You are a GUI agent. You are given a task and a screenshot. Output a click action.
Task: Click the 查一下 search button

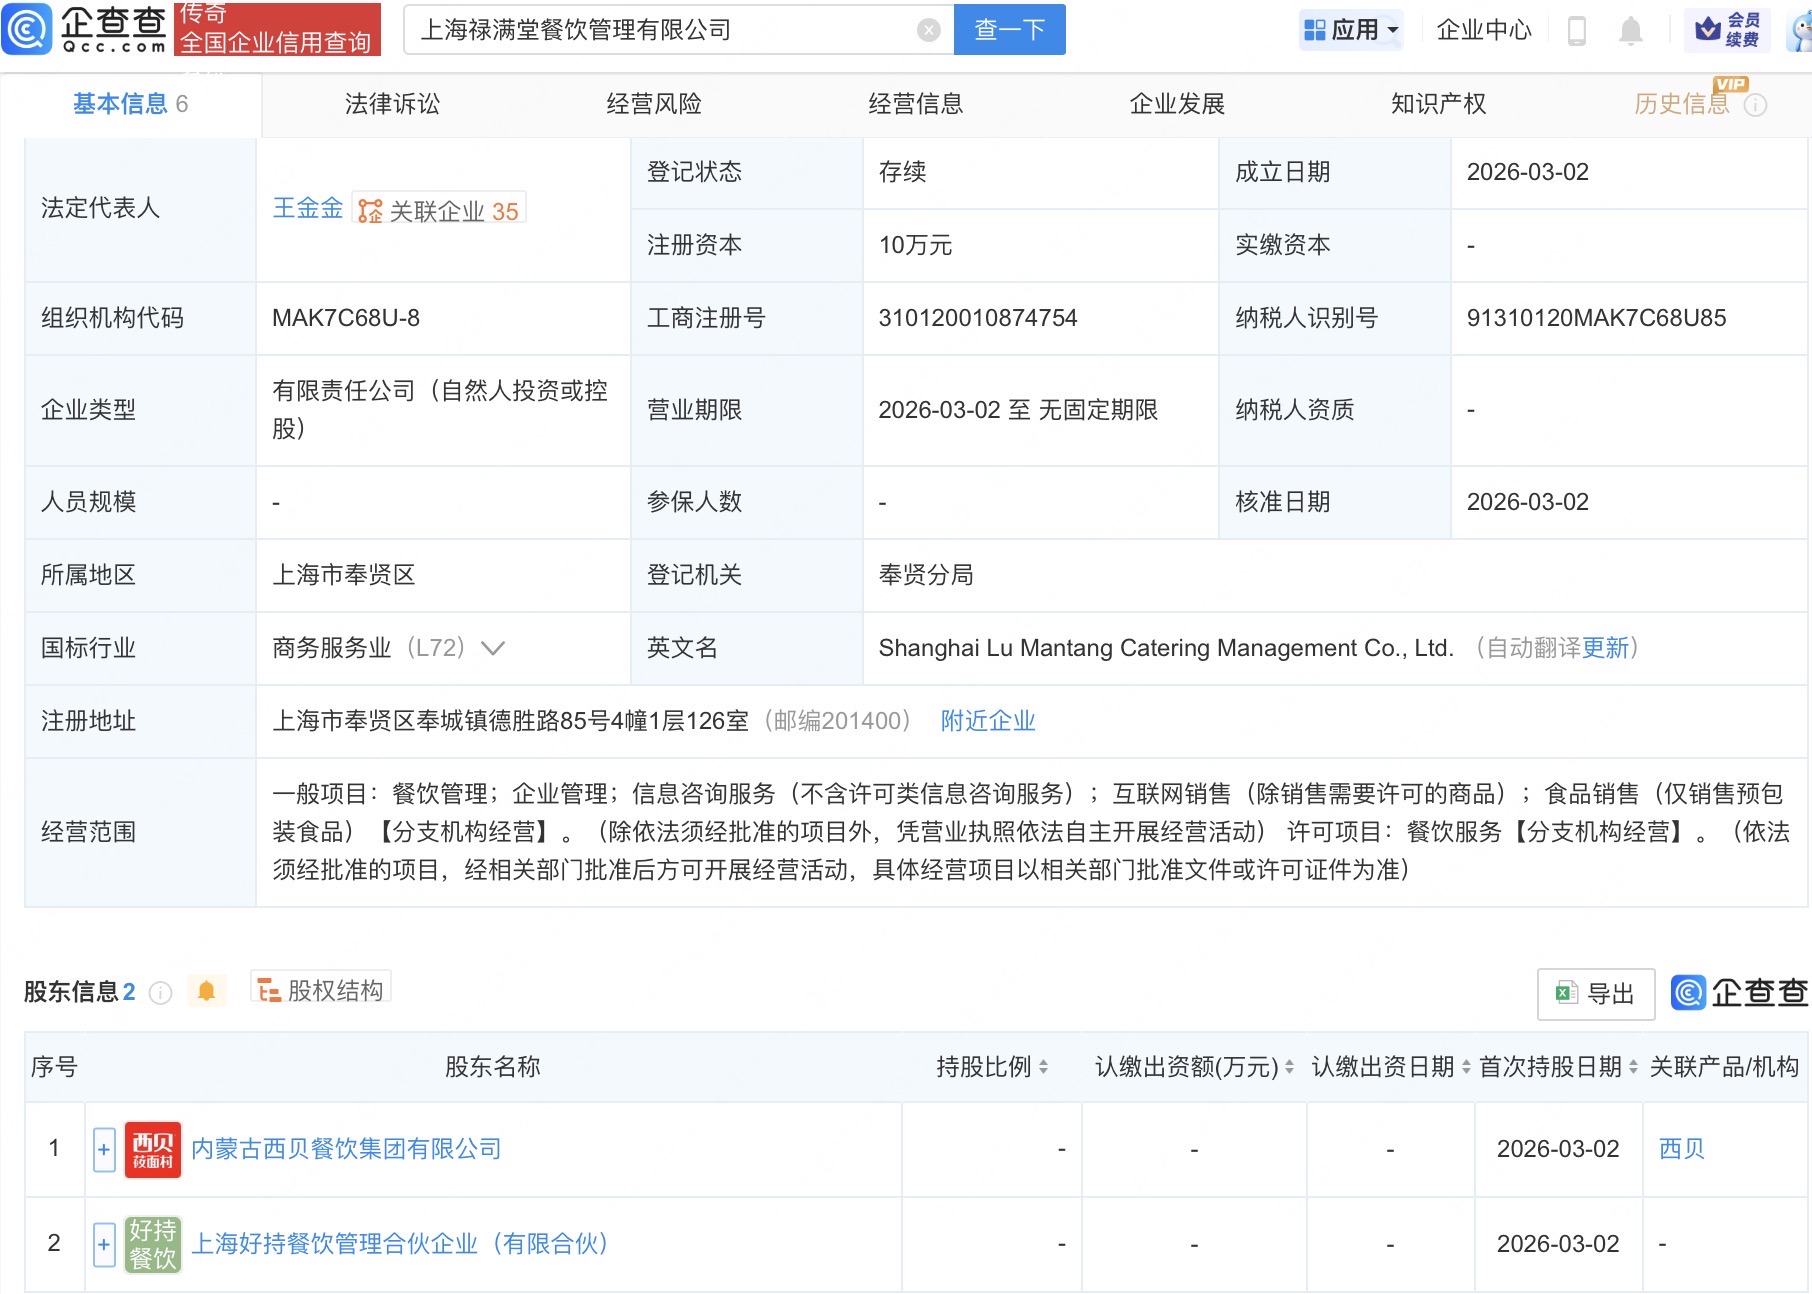click(x=1009, y=30)
